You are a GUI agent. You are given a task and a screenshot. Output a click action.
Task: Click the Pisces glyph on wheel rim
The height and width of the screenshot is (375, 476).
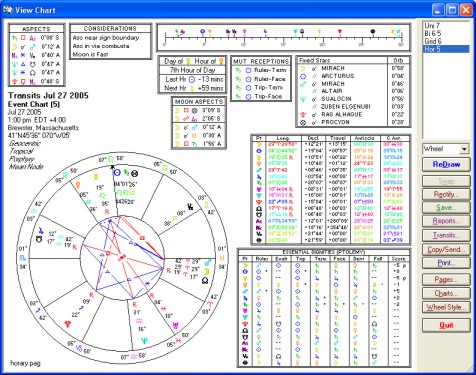coord(179,340)
